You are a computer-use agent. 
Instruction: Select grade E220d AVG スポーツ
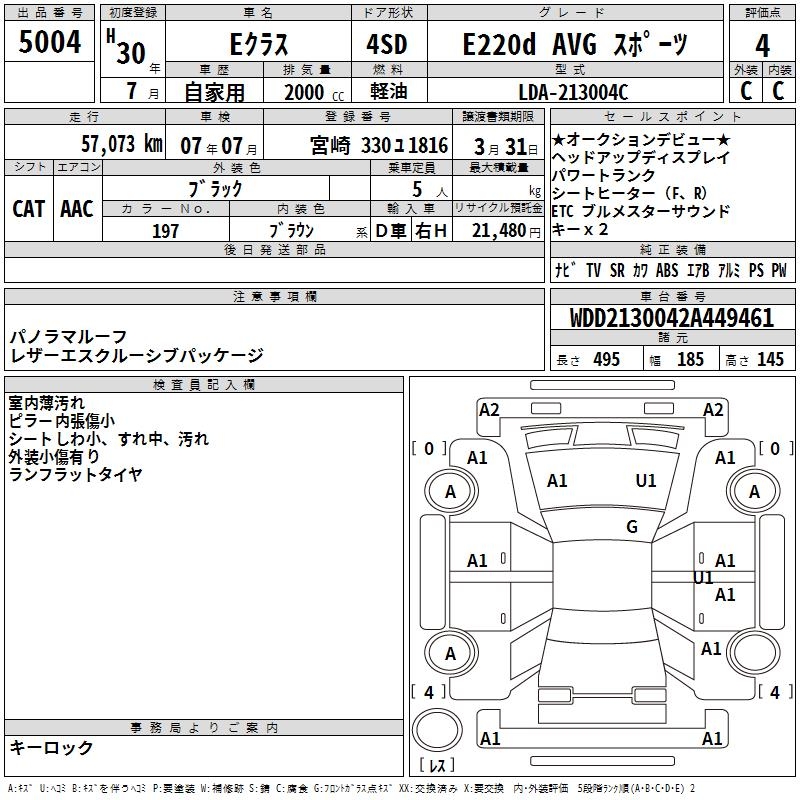tap(575, 44)
